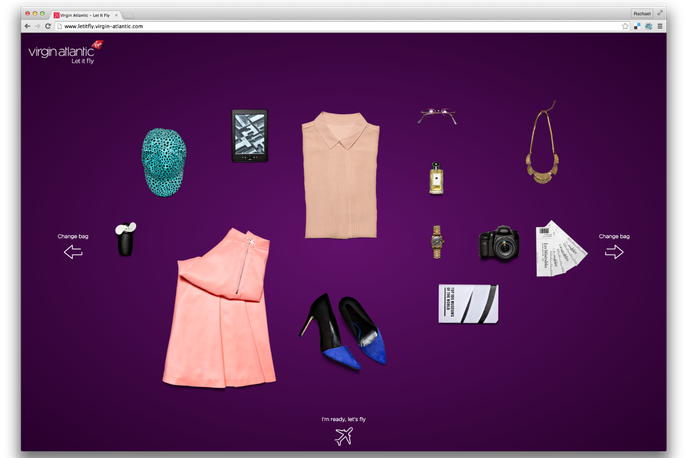Select the Kindle e-reader item

pos(250,136)
